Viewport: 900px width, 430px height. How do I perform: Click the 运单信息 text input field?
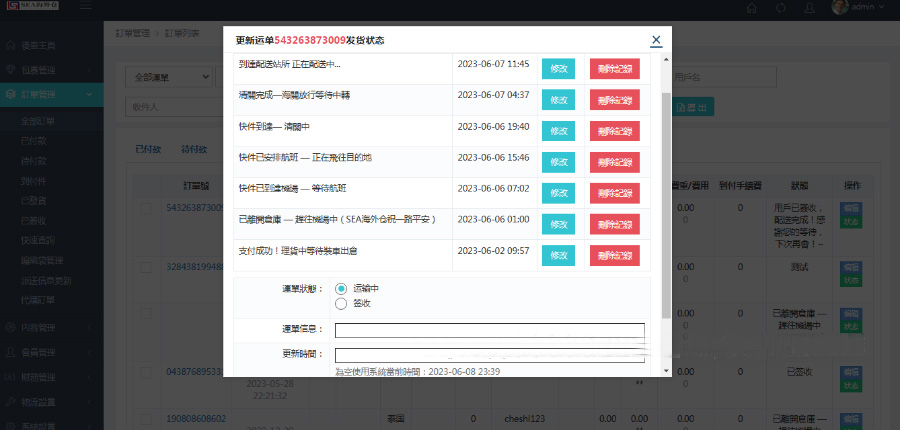[489, 330]
